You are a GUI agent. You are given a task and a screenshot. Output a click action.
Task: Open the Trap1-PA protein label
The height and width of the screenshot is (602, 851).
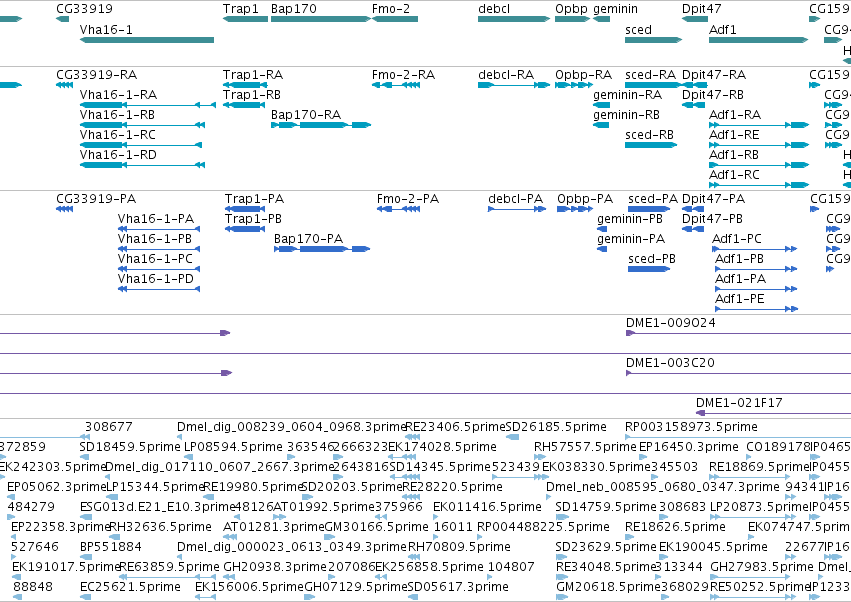click(x=255, y=199)
